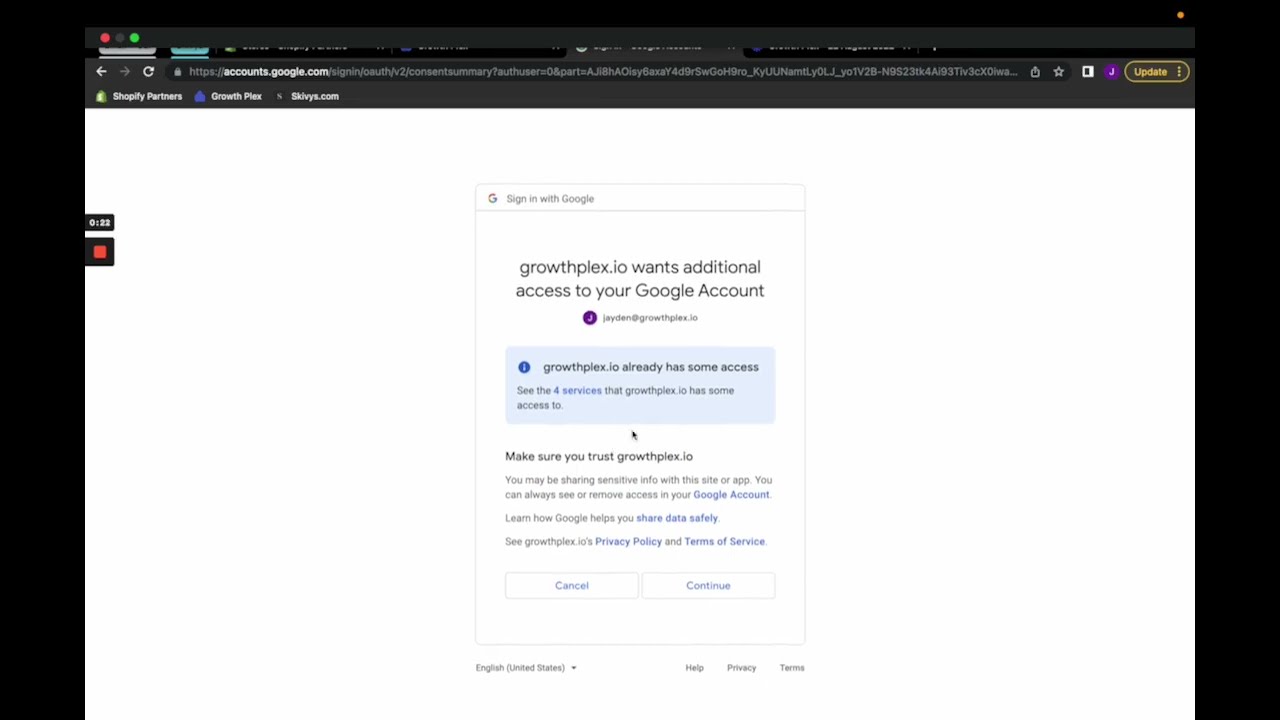Open the Terms of Service link

(x=724, y=542)
